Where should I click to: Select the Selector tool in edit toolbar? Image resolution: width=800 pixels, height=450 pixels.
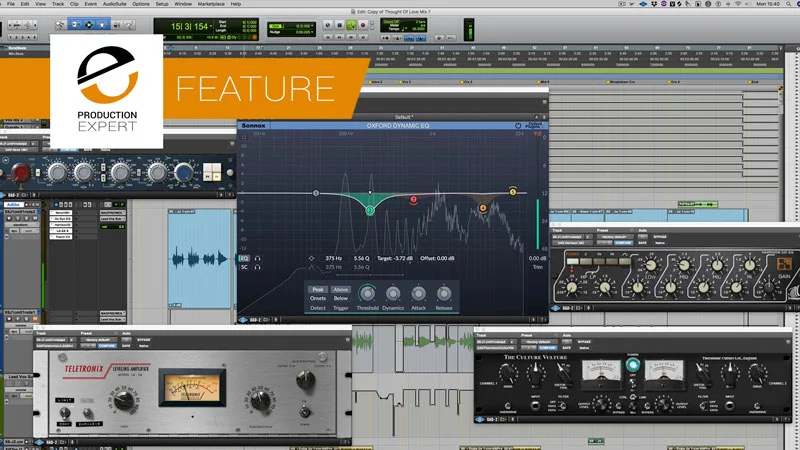pos(89,24)
